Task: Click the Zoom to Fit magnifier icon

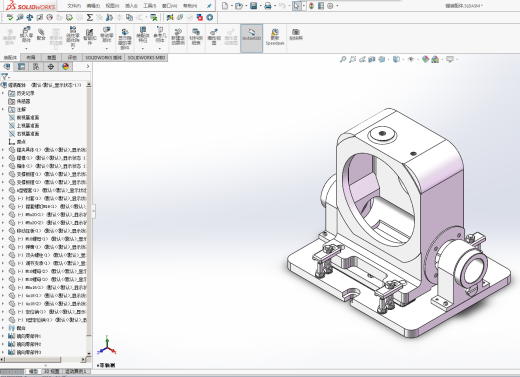Action: point(343,59)
